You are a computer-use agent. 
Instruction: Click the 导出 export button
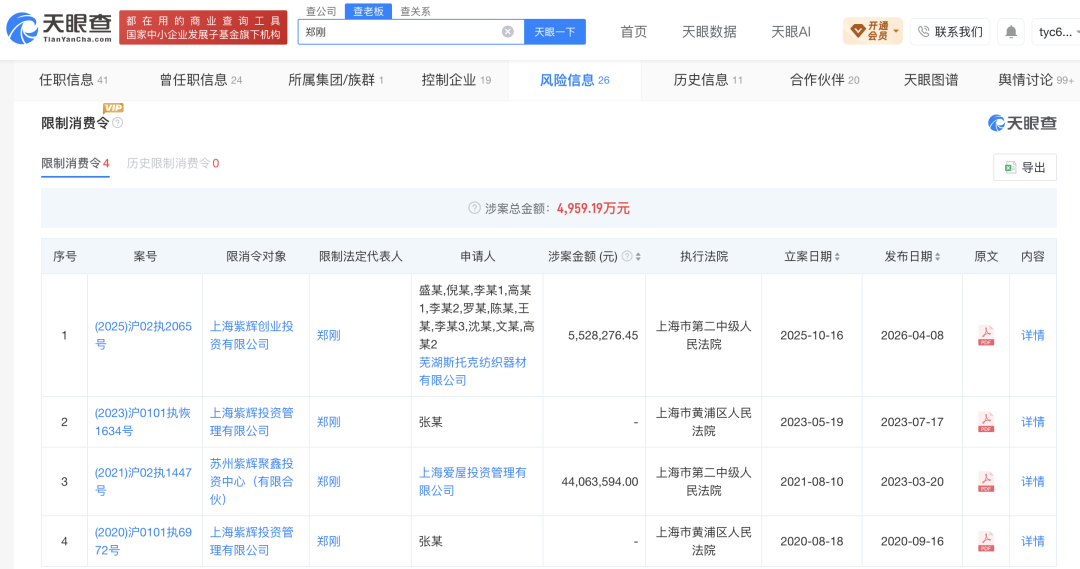pyautogui.click(x=1024, y=167)
